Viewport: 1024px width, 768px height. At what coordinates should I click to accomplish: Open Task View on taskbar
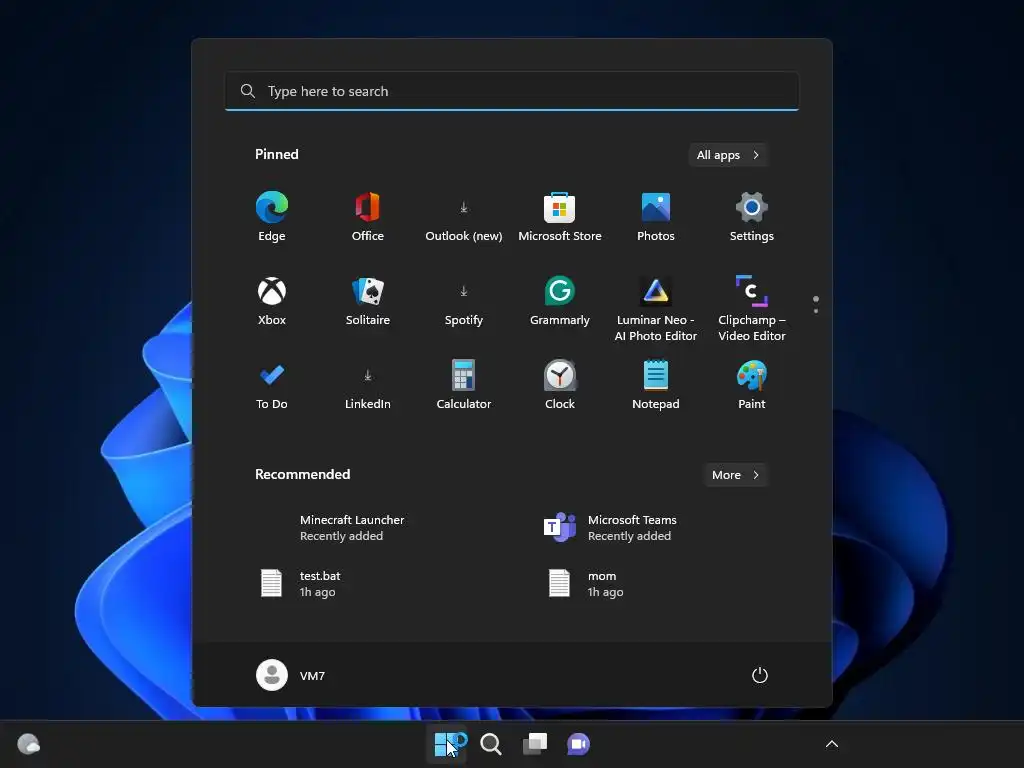point(534,744)
